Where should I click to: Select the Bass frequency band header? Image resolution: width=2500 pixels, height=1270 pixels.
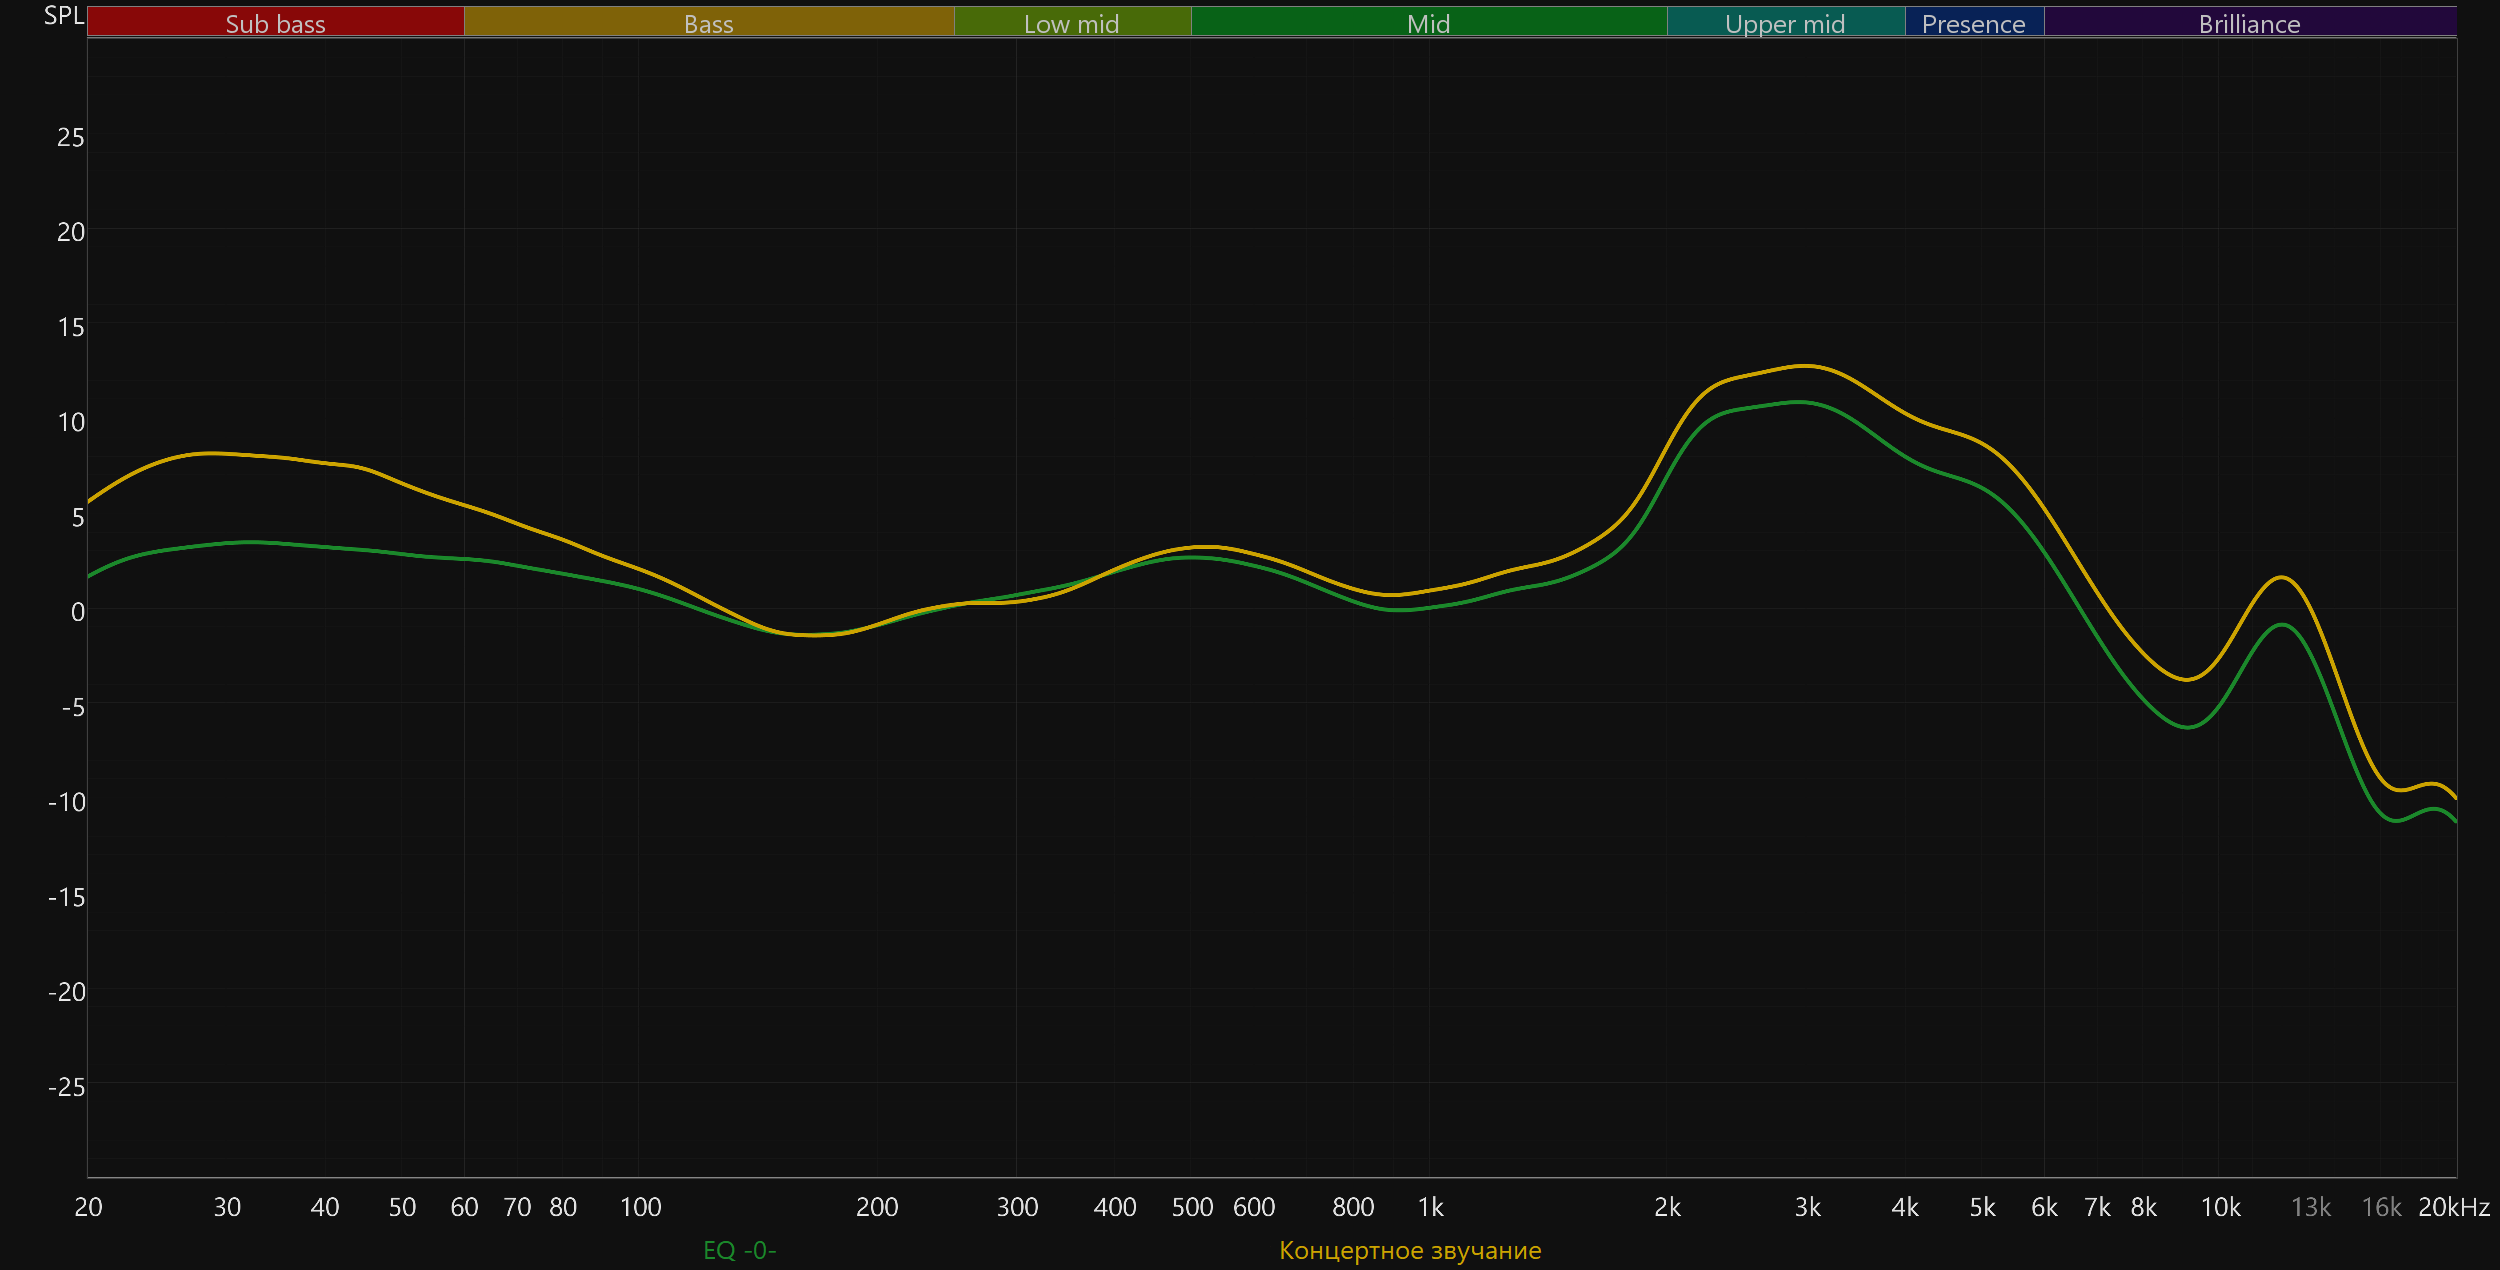tap(708, 23)
